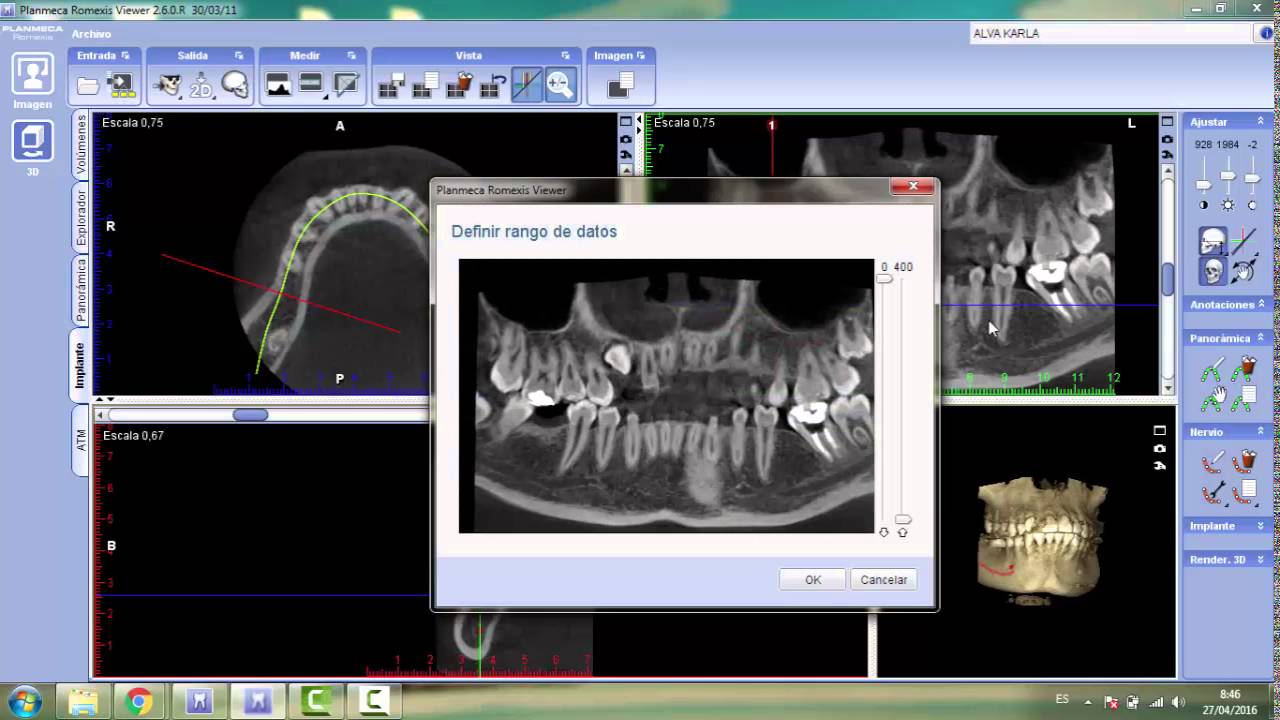This screenshot has height=720, width=1280.
Task: Switch to the ATM vertical tab
Action: click(x=81, y=440)
